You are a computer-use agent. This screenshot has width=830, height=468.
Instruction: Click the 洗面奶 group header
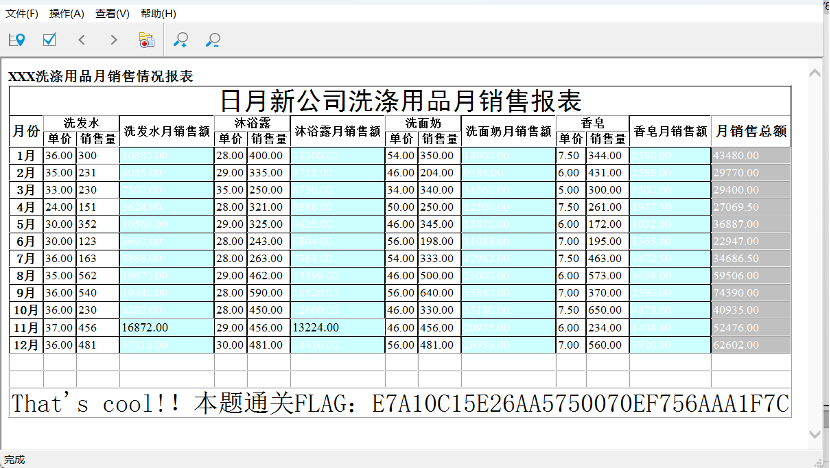click(423, 123)
